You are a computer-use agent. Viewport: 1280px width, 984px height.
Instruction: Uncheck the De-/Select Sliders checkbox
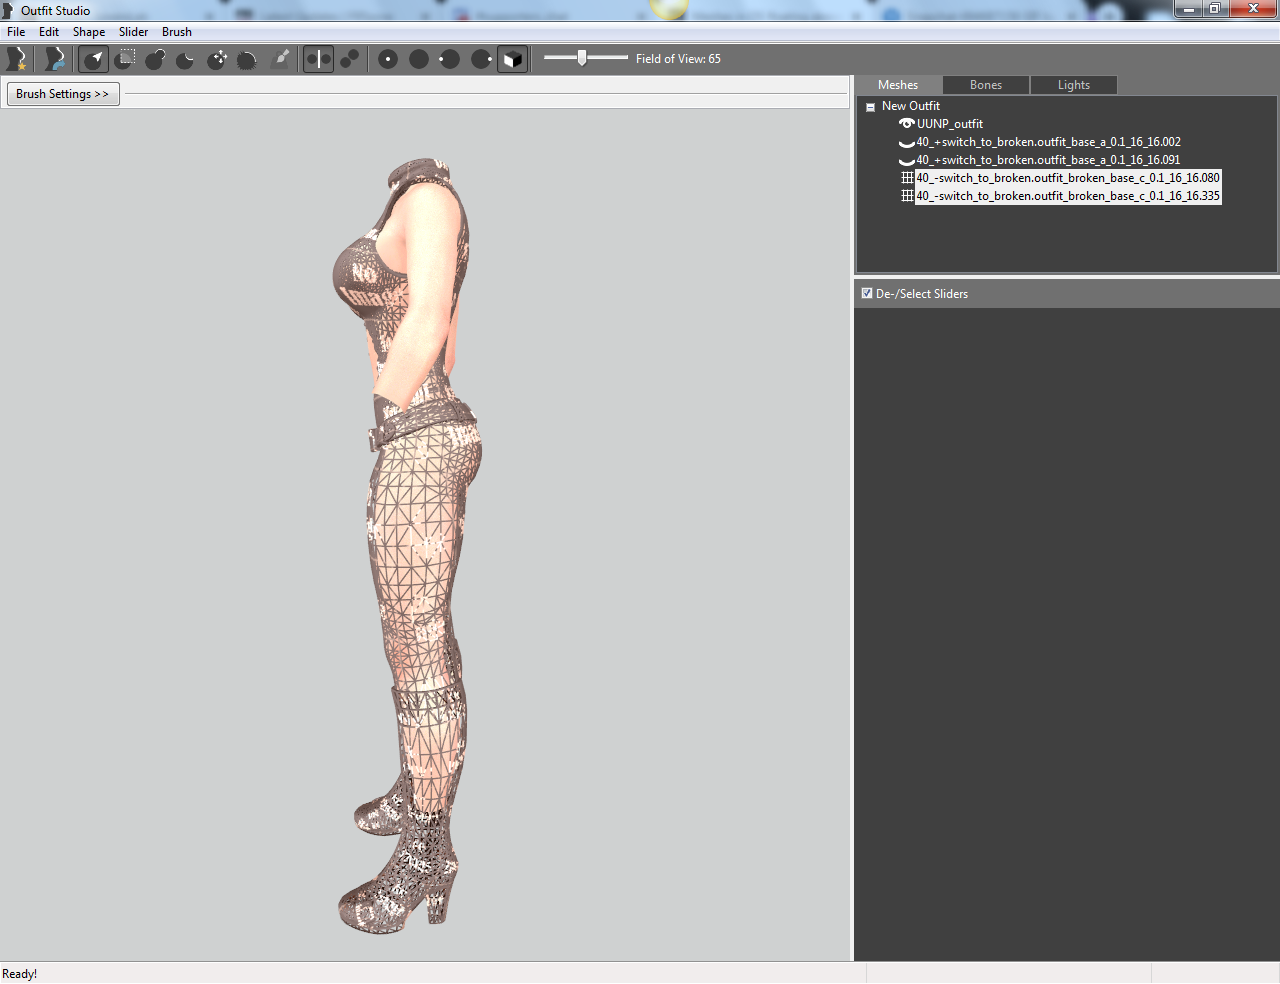[x=867, y=293]
